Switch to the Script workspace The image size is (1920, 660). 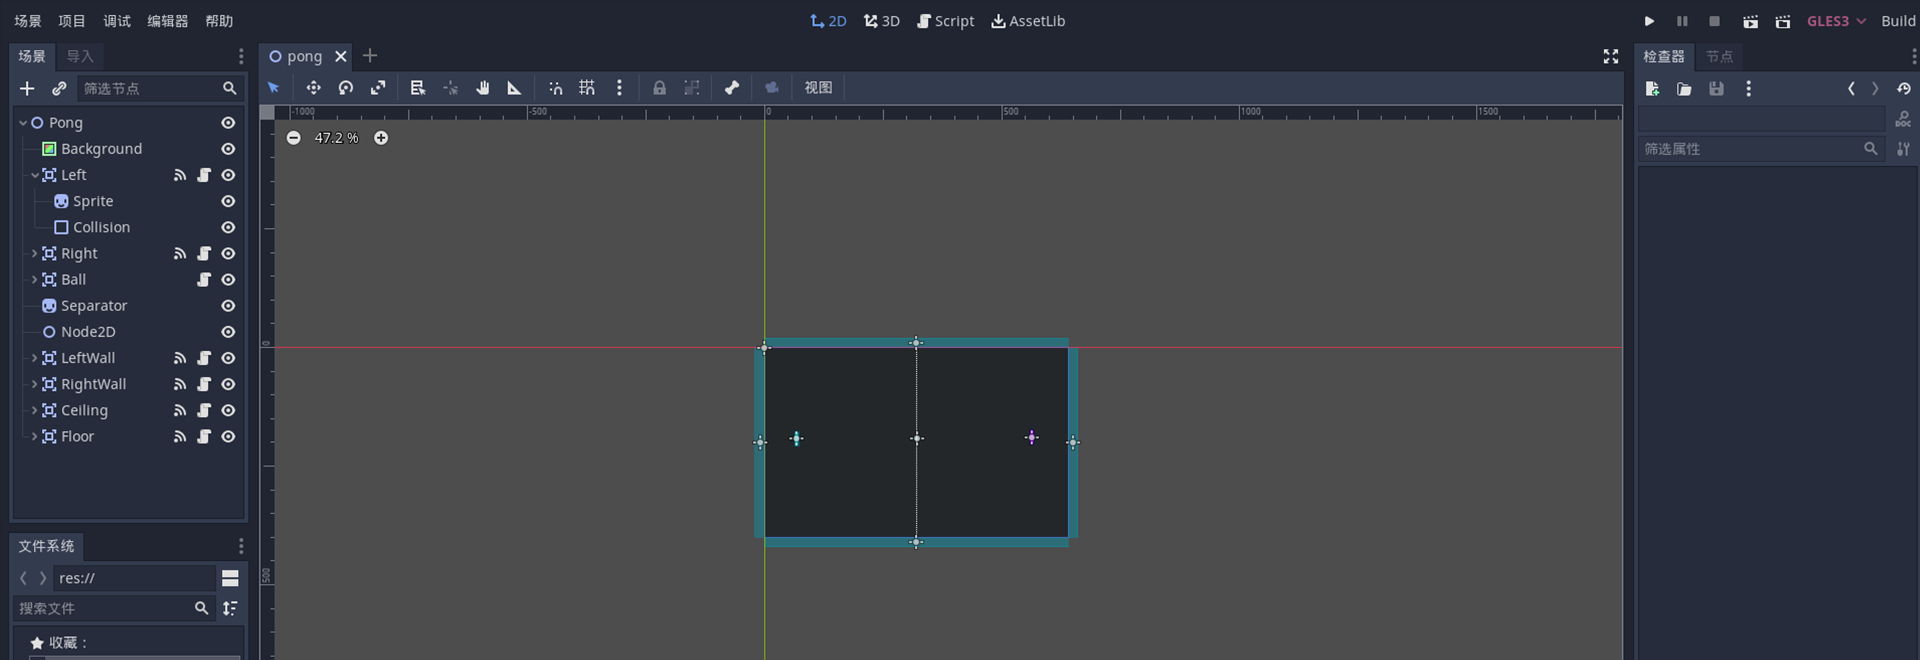pyautogui.click(x=945, y=21)
